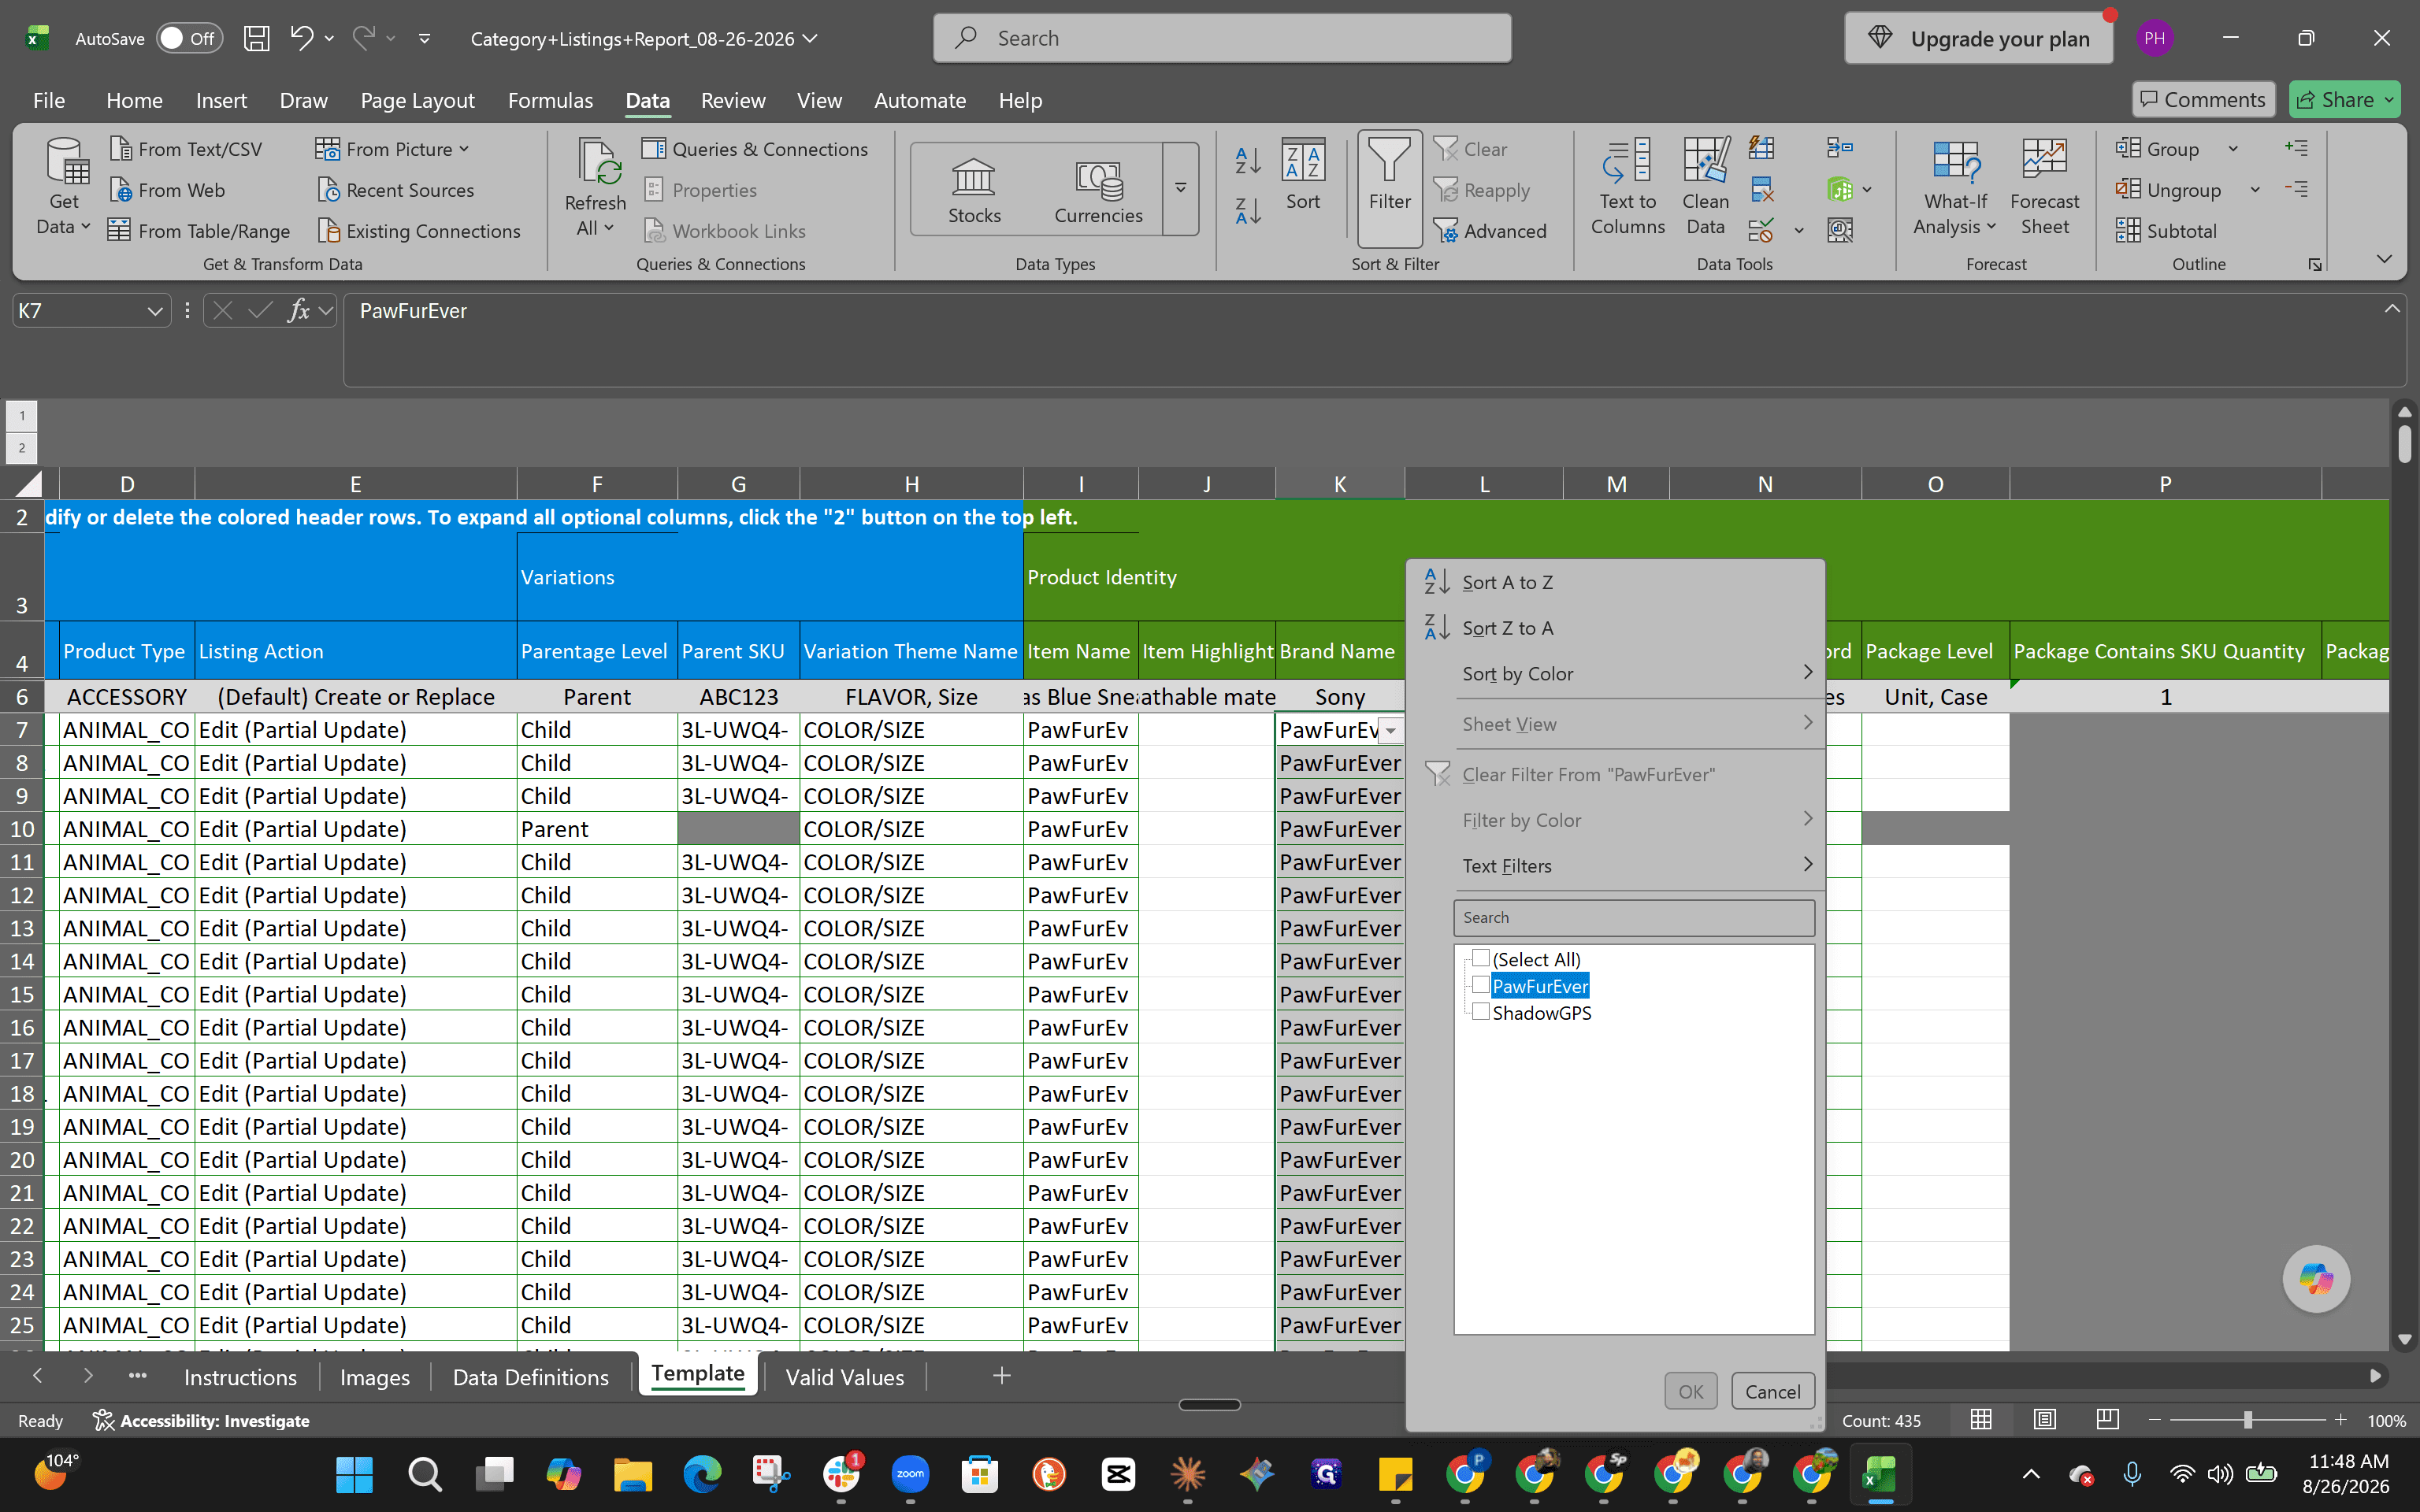Open Get Data dropdown

coord(63,188)
